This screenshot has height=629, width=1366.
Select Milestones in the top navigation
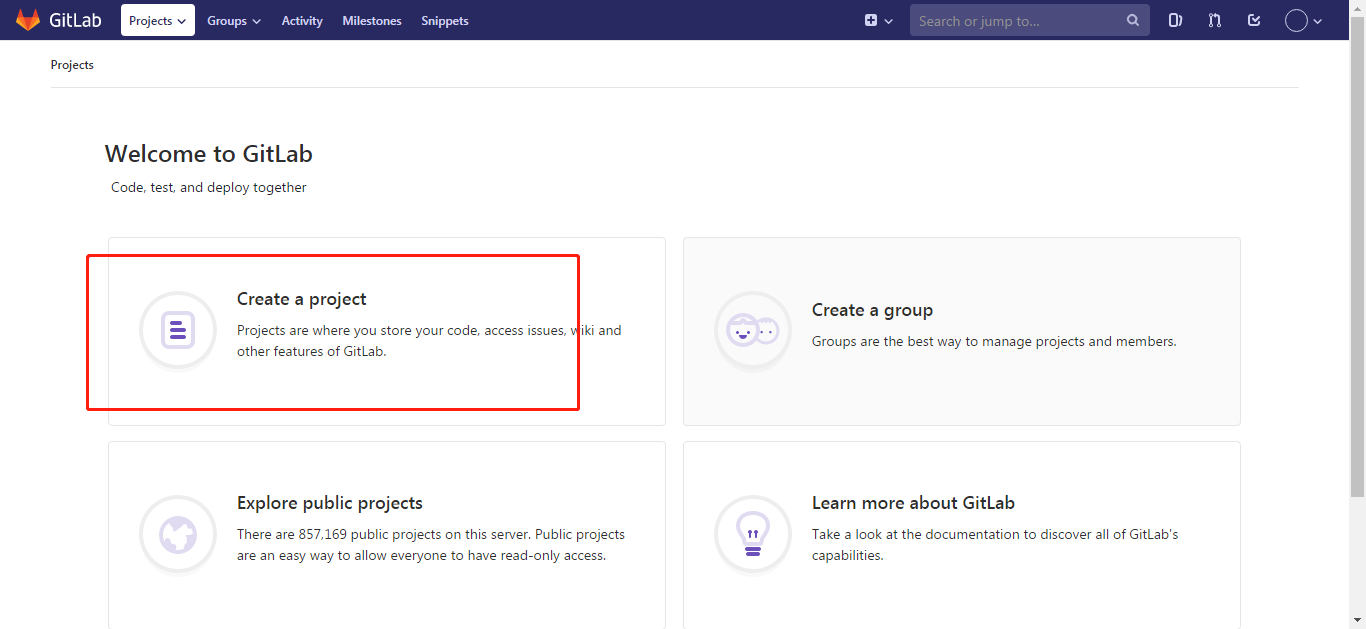tap(371, 20)
